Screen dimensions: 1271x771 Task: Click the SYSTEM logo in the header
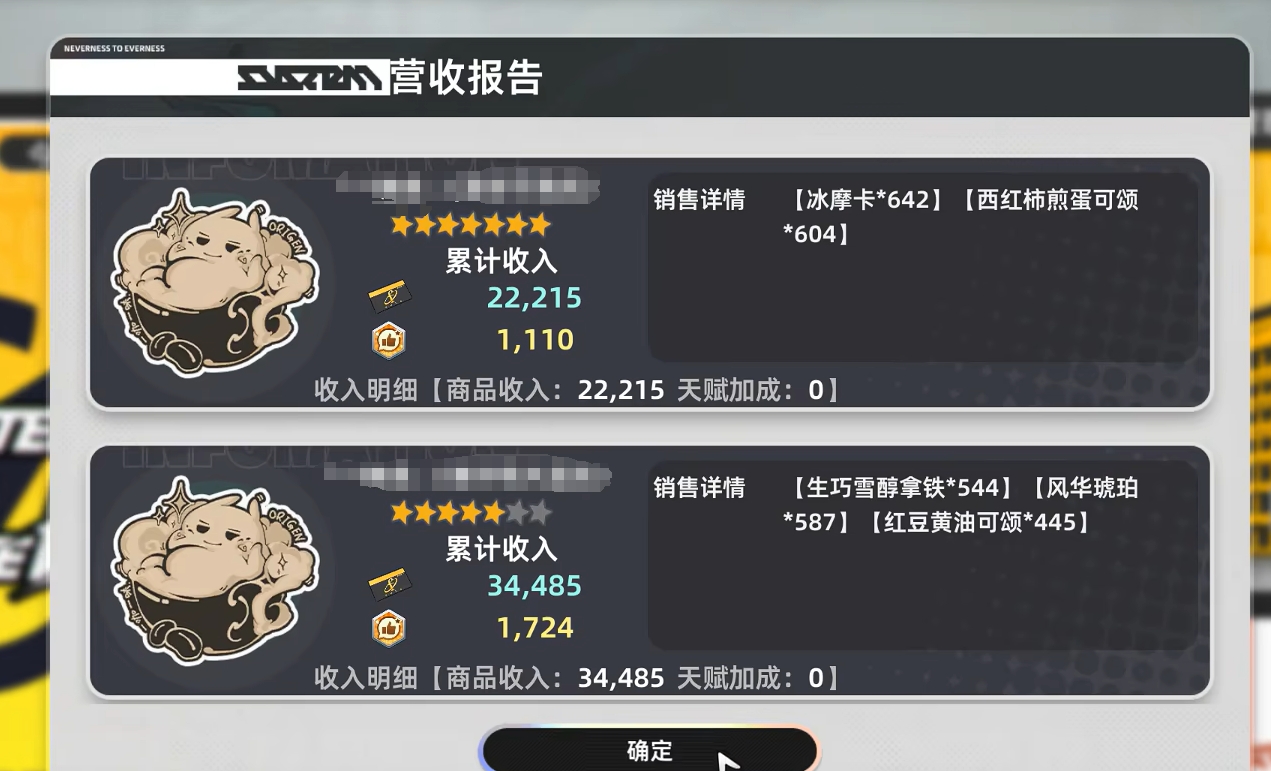pyautogui.click(x=310, y=78)
